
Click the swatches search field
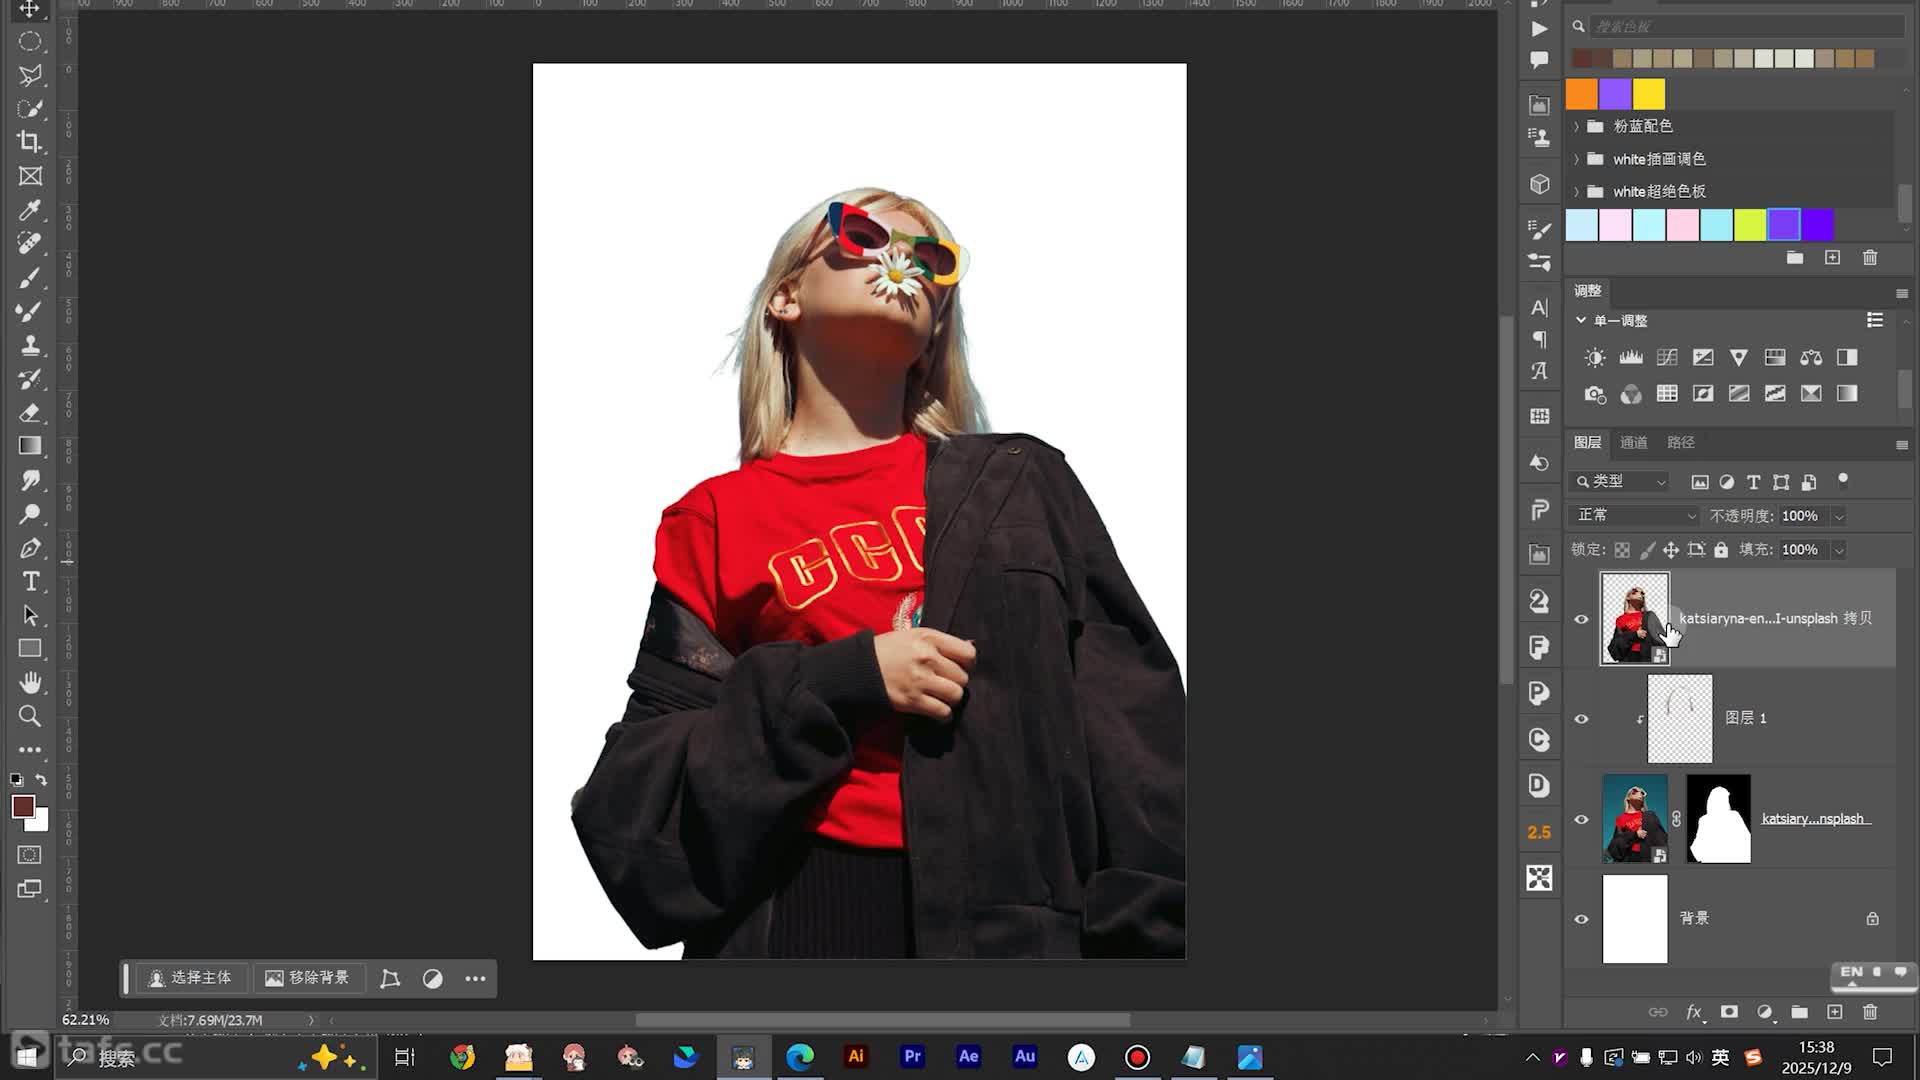[x=1748, y=27]
